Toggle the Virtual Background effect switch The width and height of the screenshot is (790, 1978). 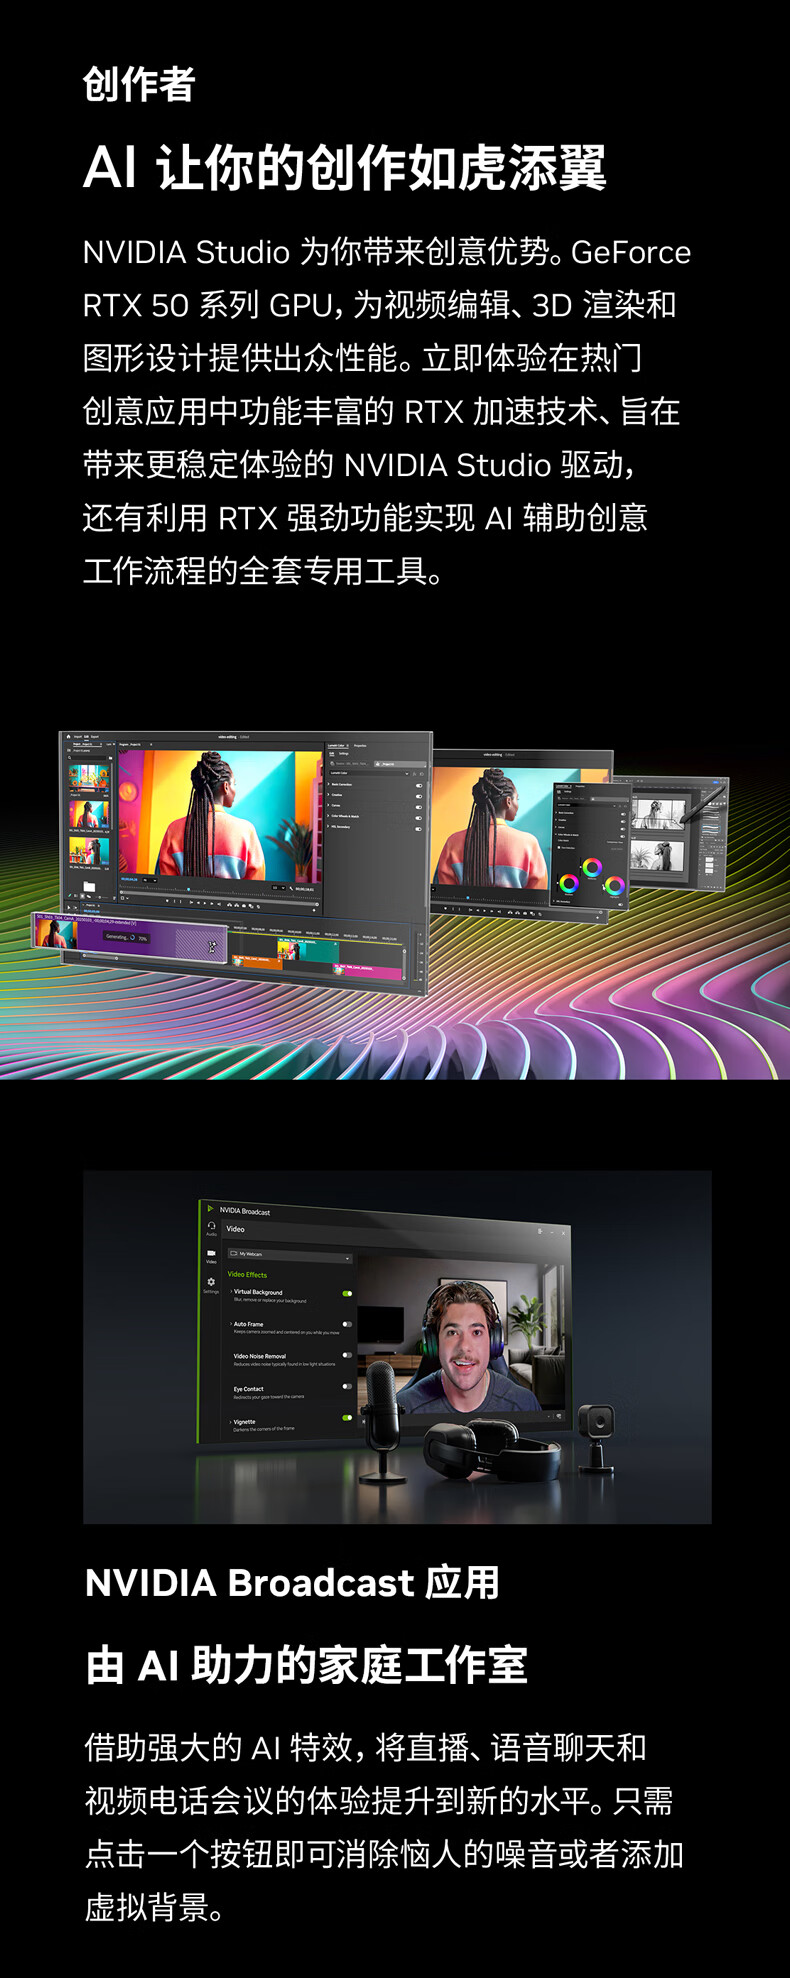tap(347, 1293)
